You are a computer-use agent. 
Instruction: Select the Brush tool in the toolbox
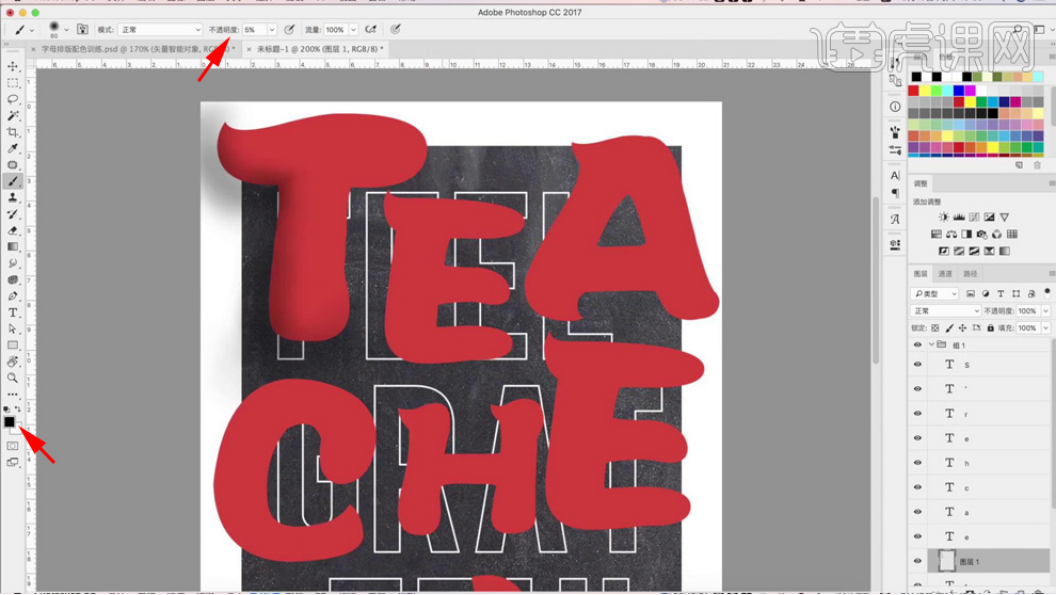[x=13, y=181]
